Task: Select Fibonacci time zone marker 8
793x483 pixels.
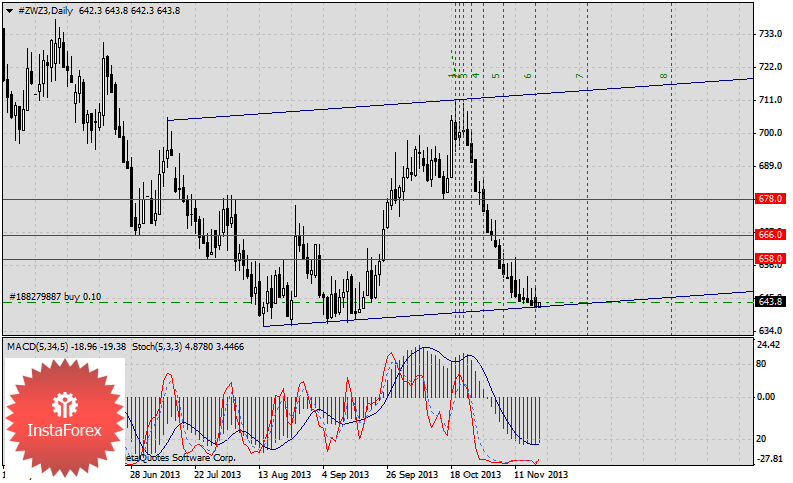Action: pyautogui.click(x=663, y=76)
